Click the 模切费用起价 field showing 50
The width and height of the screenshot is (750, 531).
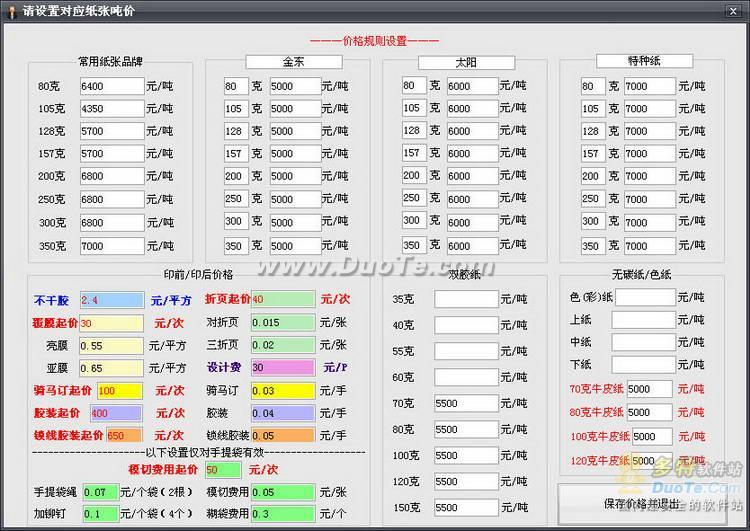pos(223,469)
